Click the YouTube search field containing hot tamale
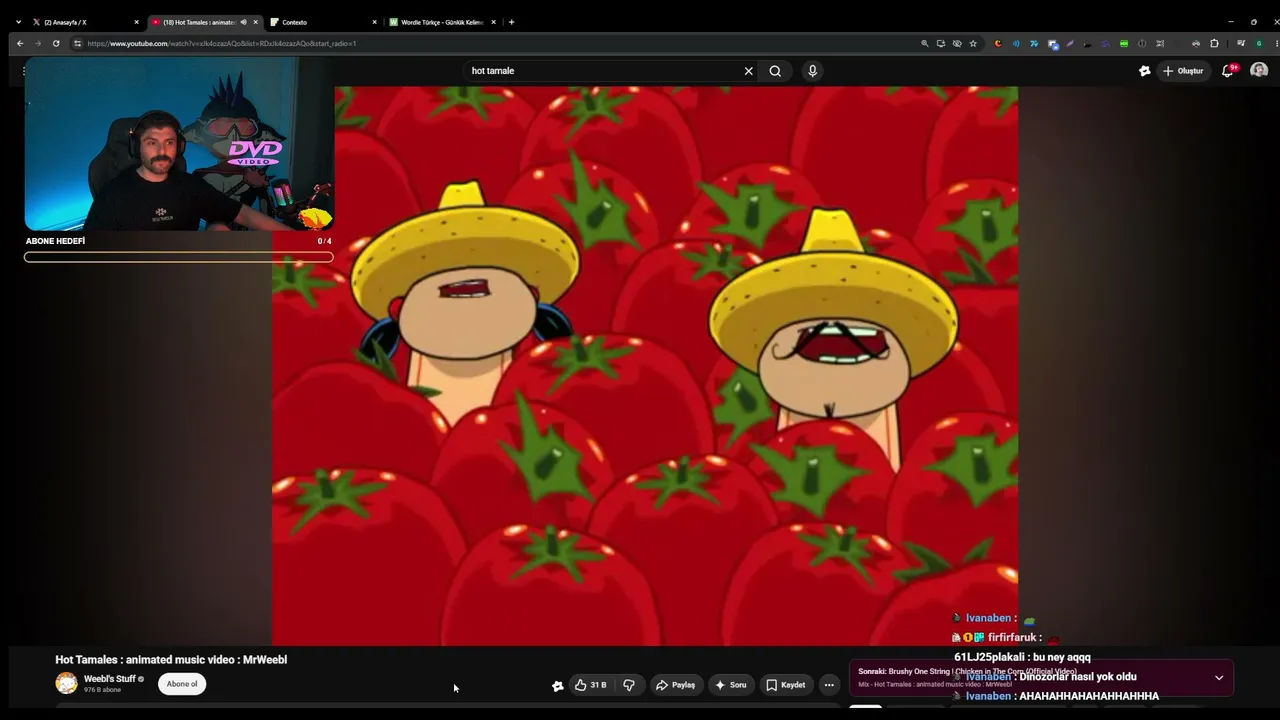Screen dimensions: 1280x720 pyautogui.click(x=604, y=71)
